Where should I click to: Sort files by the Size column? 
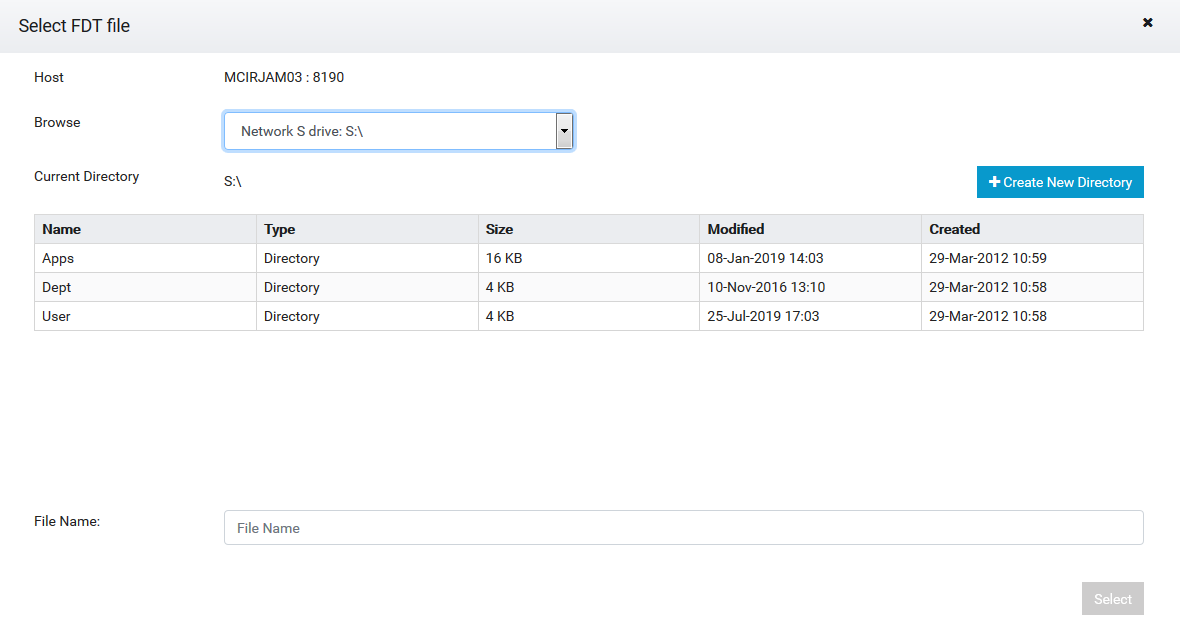click(498, 229)
